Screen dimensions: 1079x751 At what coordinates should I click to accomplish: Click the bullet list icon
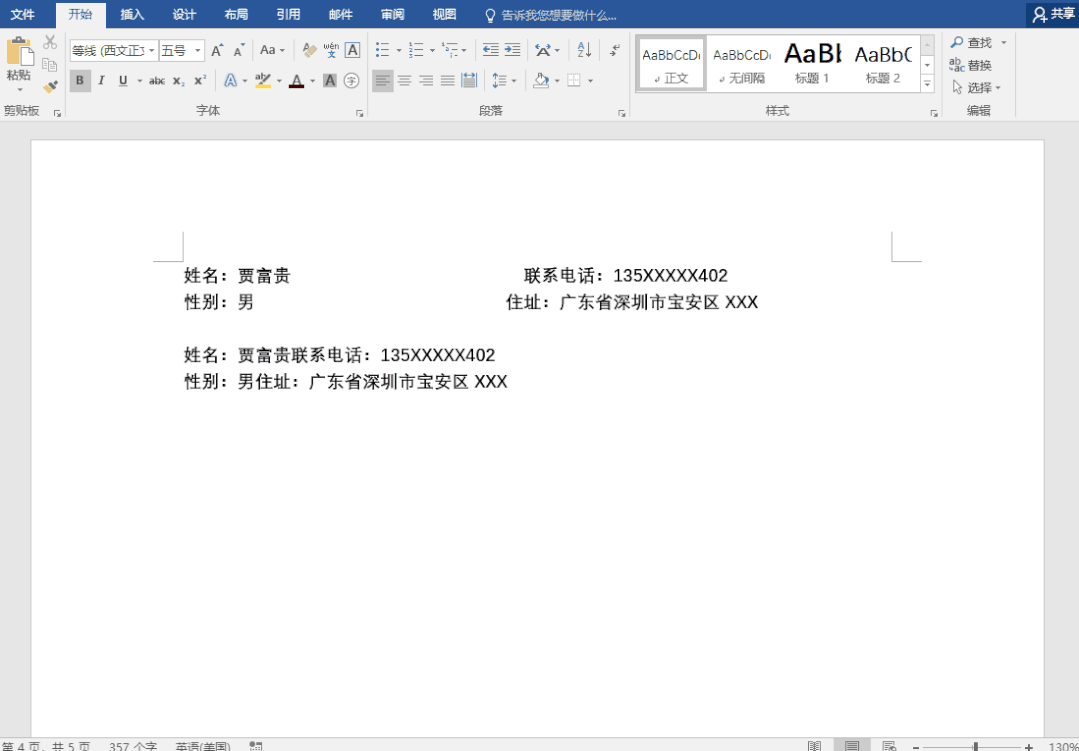point(383,50)
